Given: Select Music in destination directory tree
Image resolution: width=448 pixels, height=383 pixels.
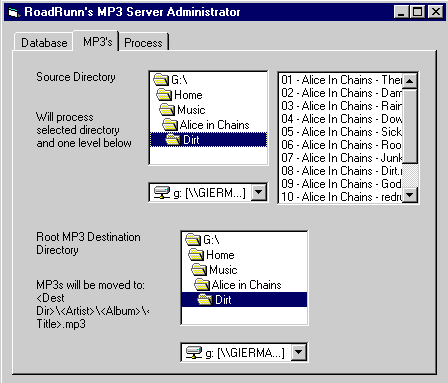Looking at the screenshot, I should [x=223, y=270].
